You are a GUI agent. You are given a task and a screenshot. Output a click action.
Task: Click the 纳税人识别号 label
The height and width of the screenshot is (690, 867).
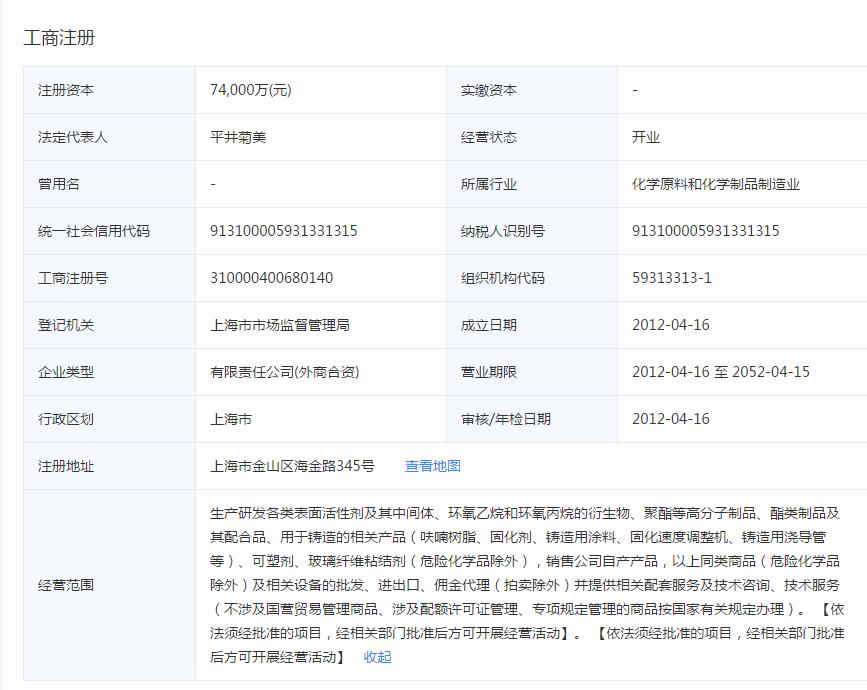point(503,231)
